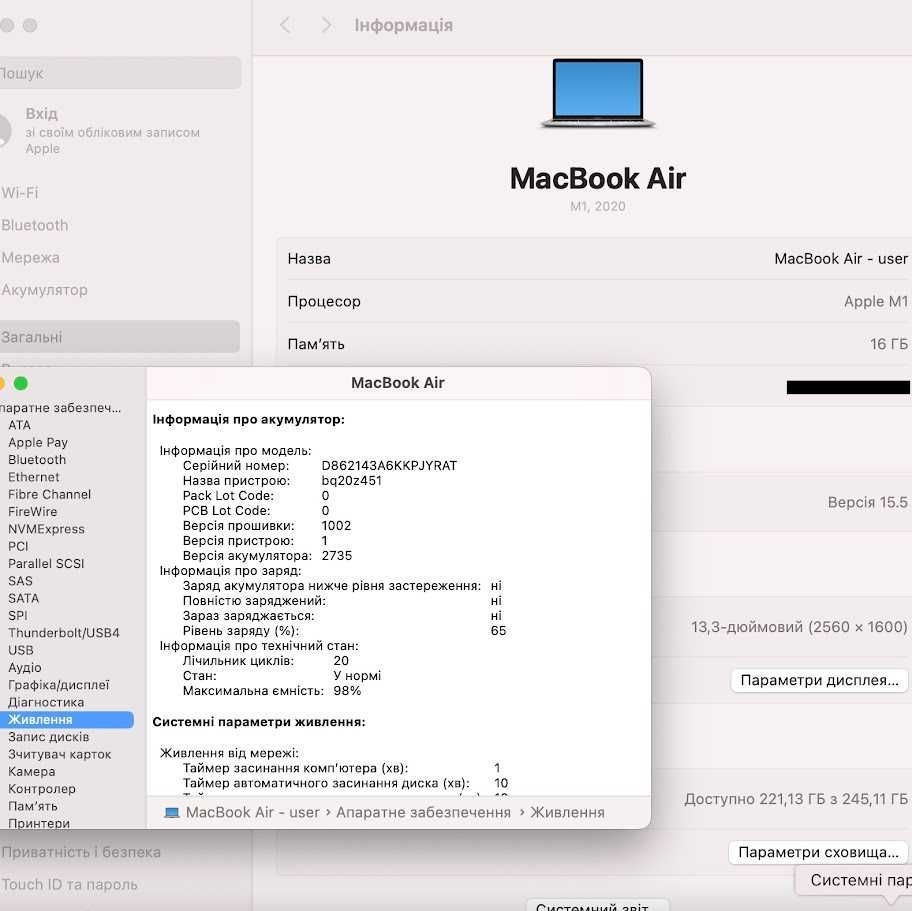Open Приватність і безпека in sidebar
The height and width of the screenshot is (911, 912).
pos(81,852)
